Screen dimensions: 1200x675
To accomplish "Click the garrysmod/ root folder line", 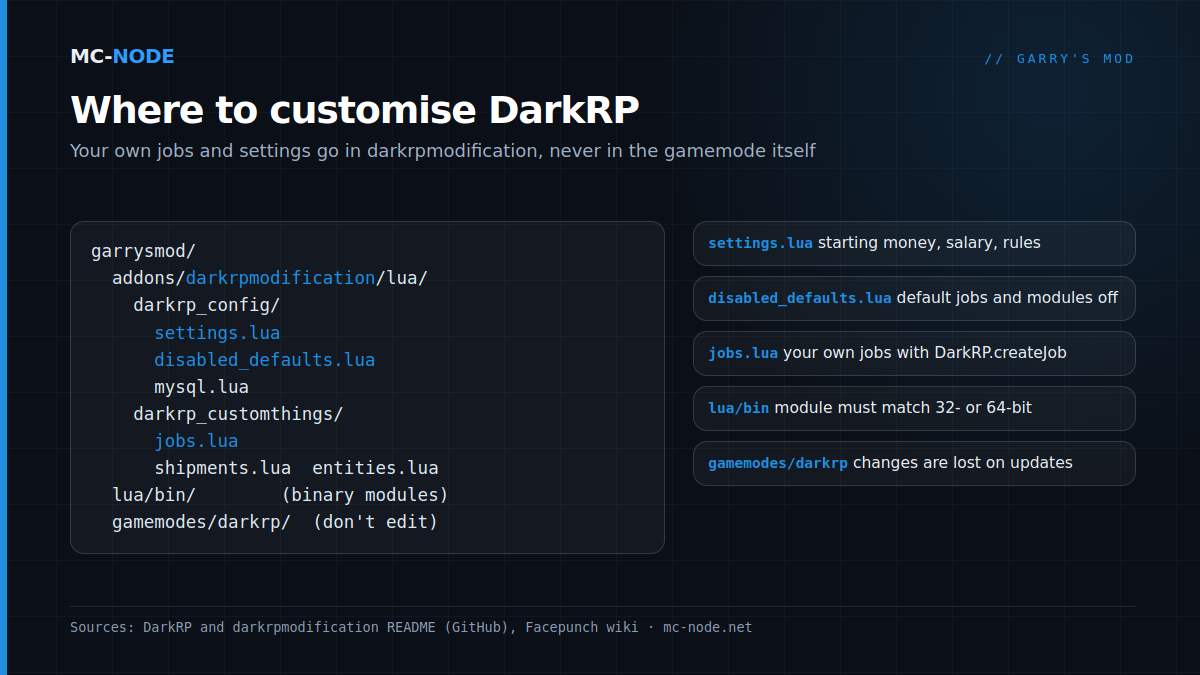I will (x=143, y=251).
